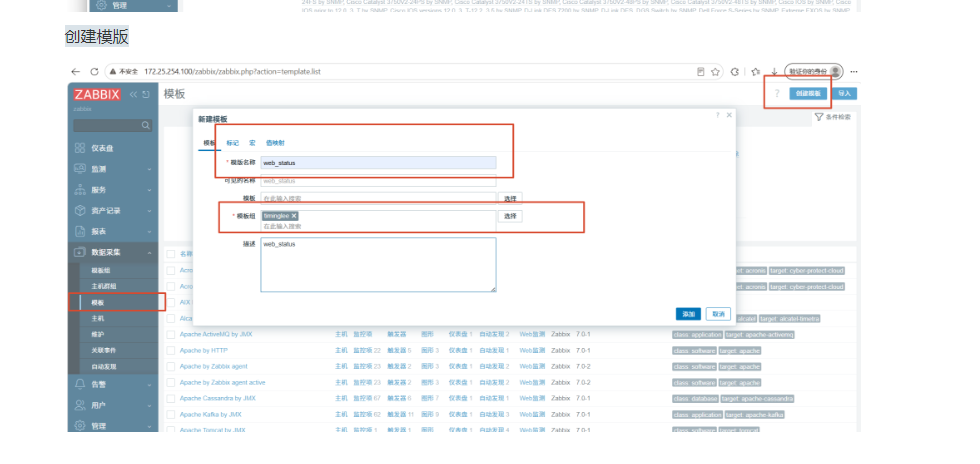
Task: Click the page help question mark icon
Action: (x=777, y=94)
